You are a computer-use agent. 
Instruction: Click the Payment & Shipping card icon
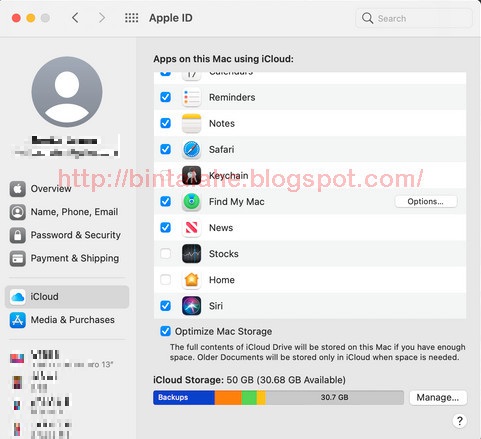pos(18,258)
